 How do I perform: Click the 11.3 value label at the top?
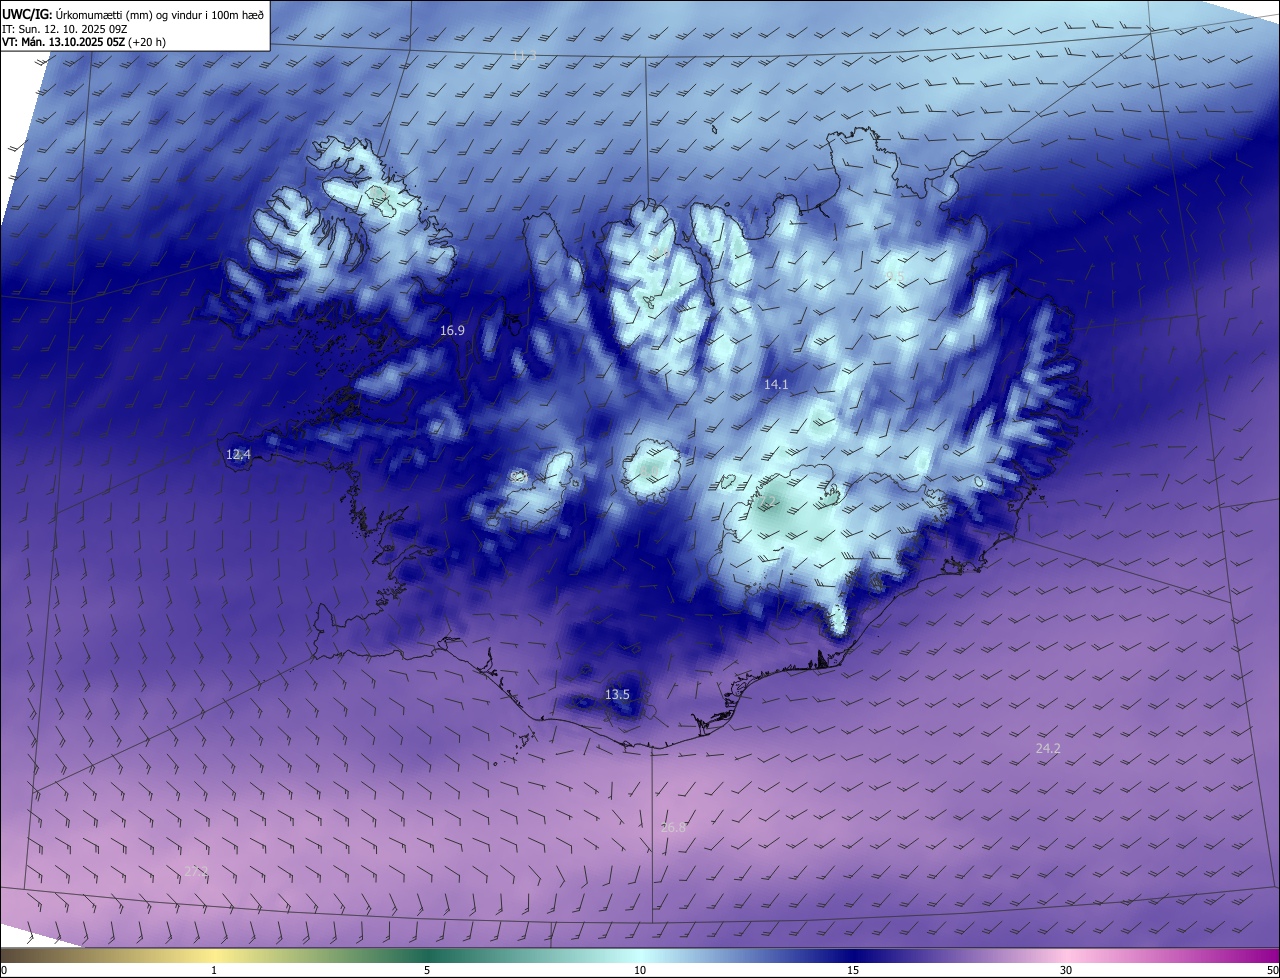click(x=524, y=56)
